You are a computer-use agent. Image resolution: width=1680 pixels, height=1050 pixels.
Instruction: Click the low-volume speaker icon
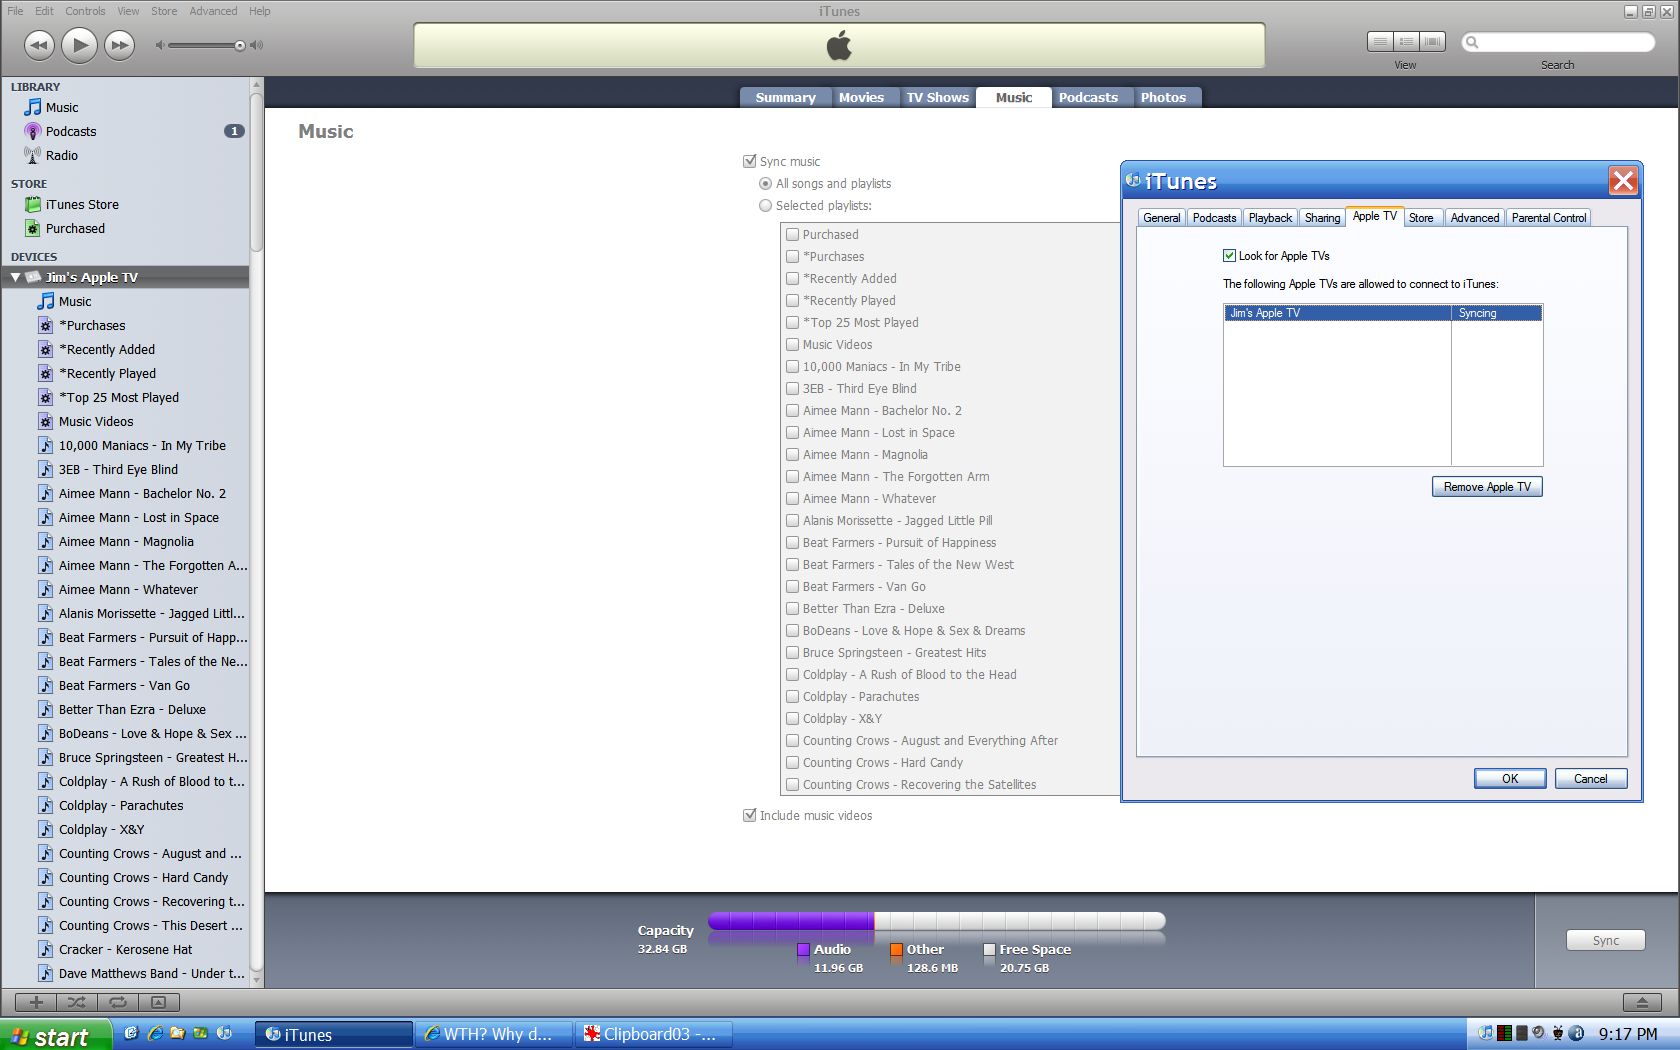tap(159, 45)
